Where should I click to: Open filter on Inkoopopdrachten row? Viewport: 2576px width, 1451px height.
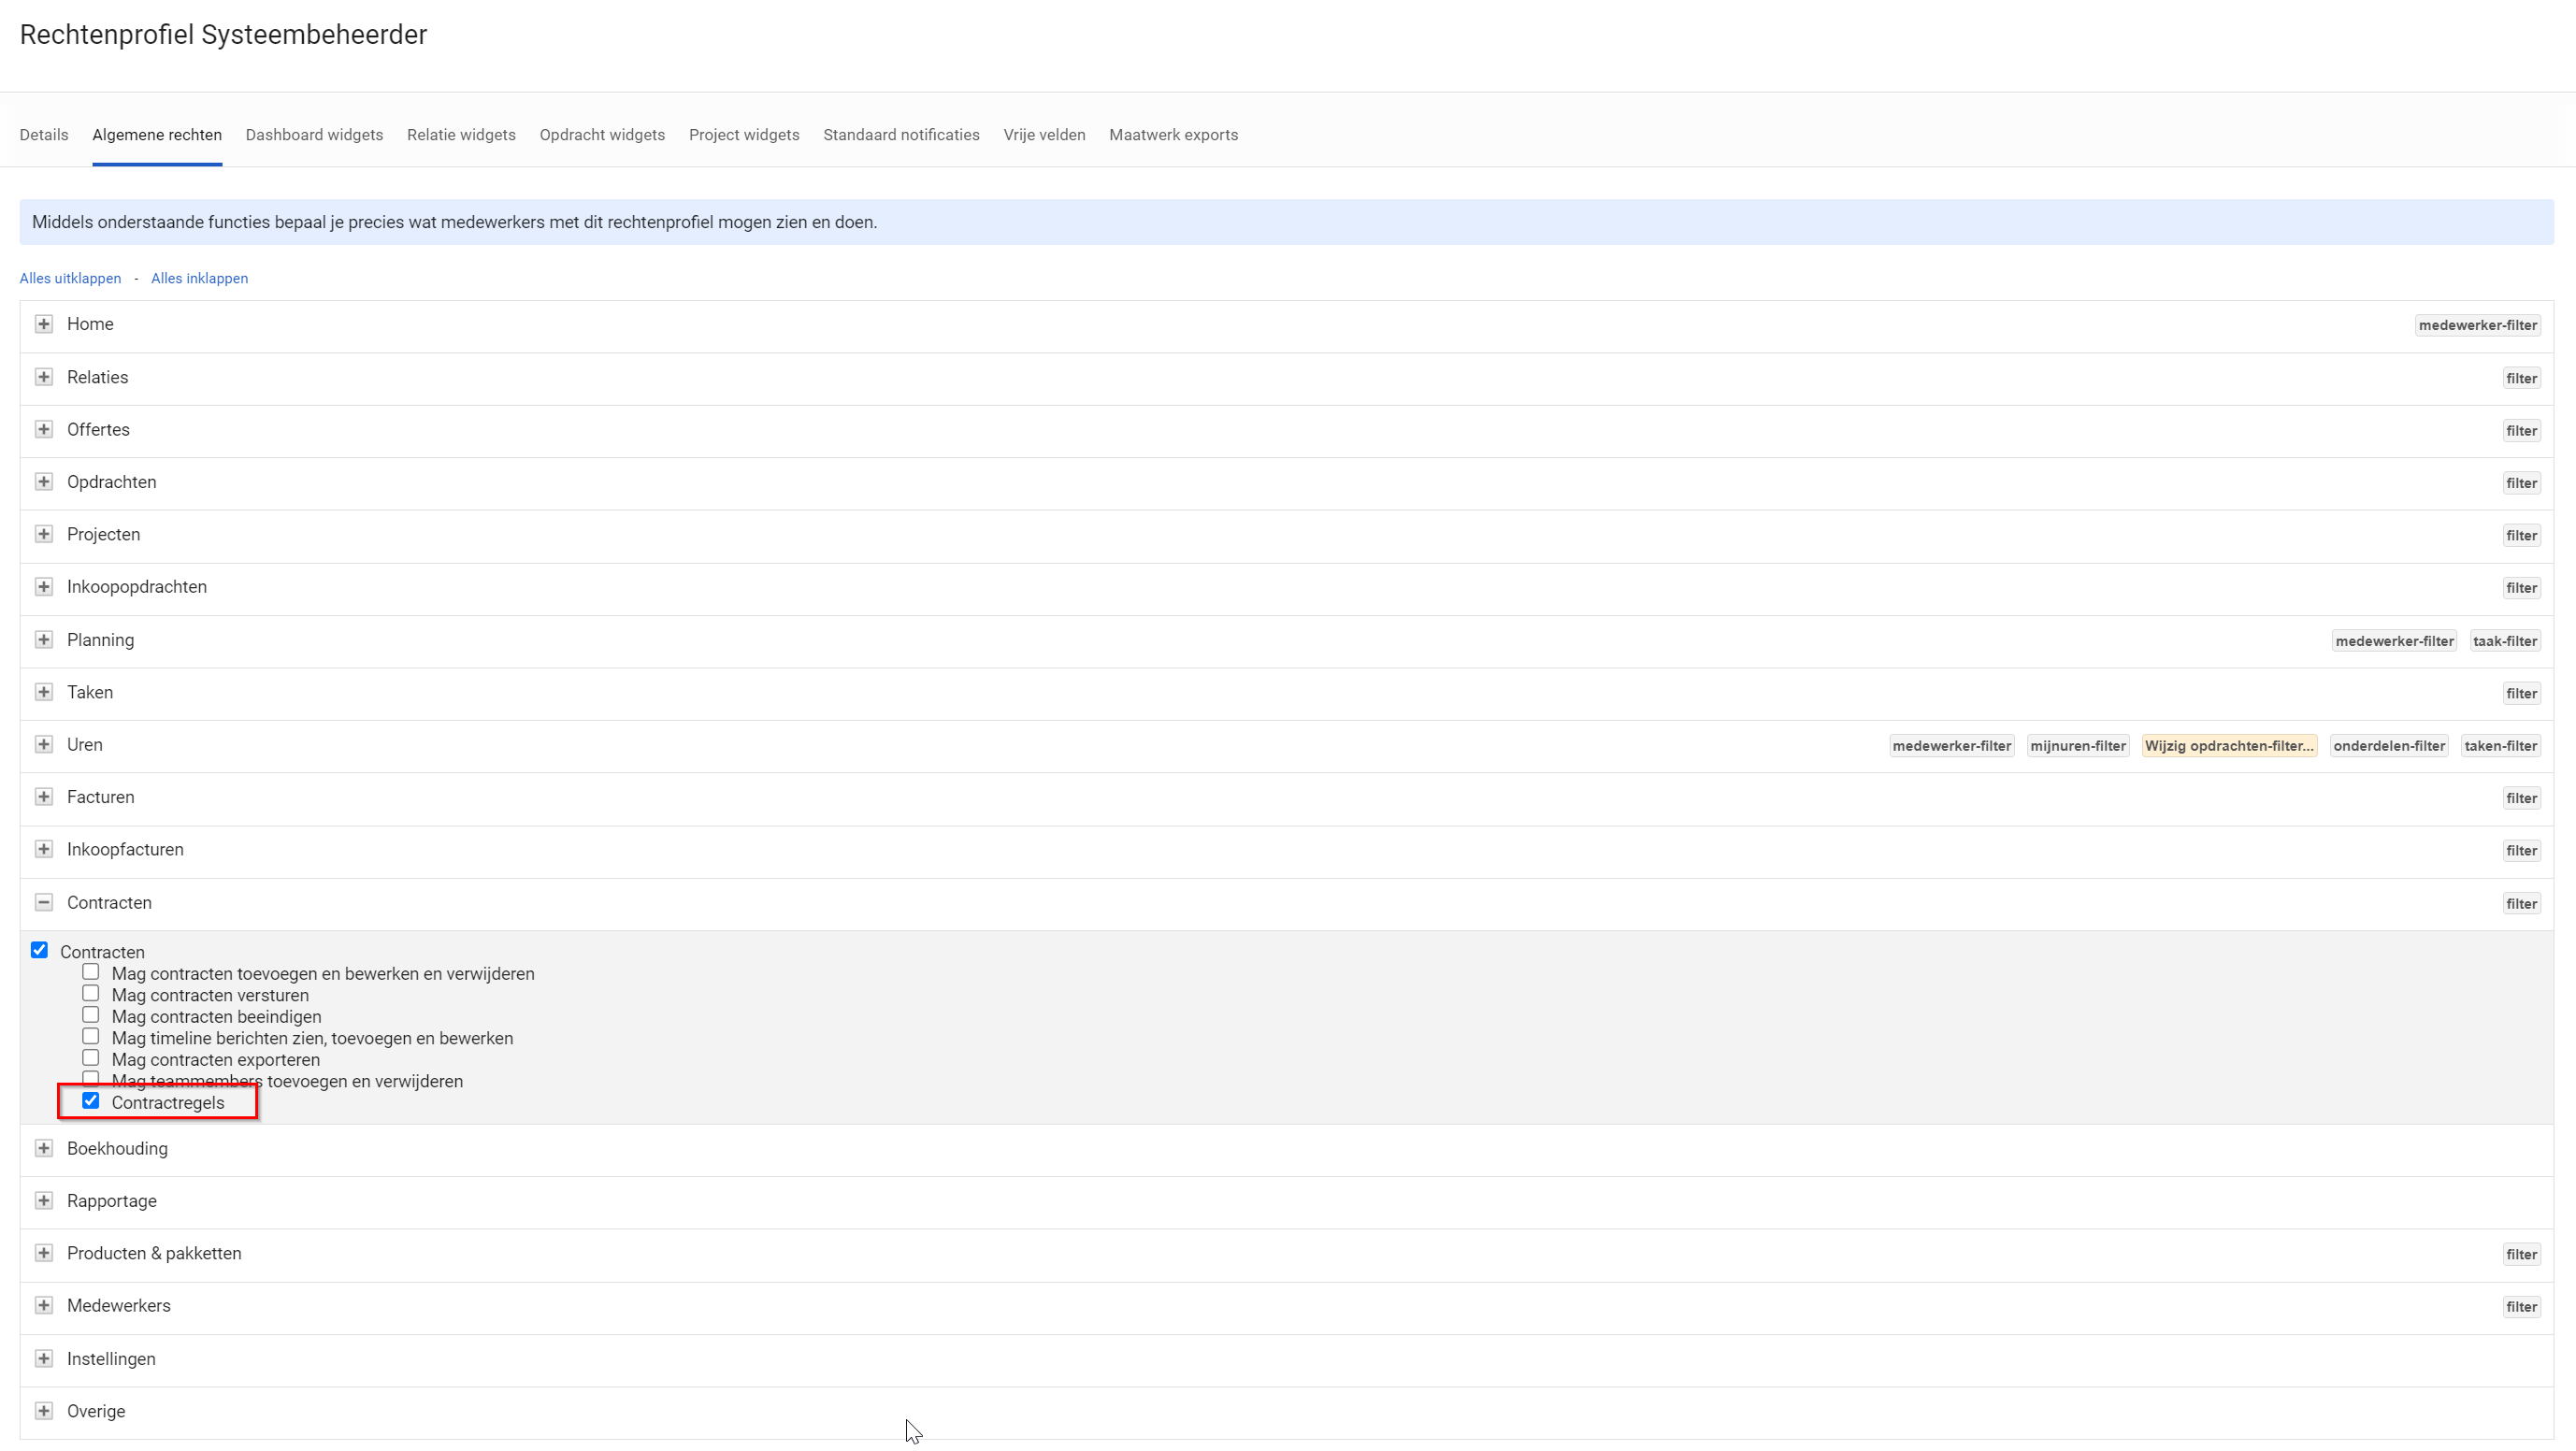(2521, 588)
